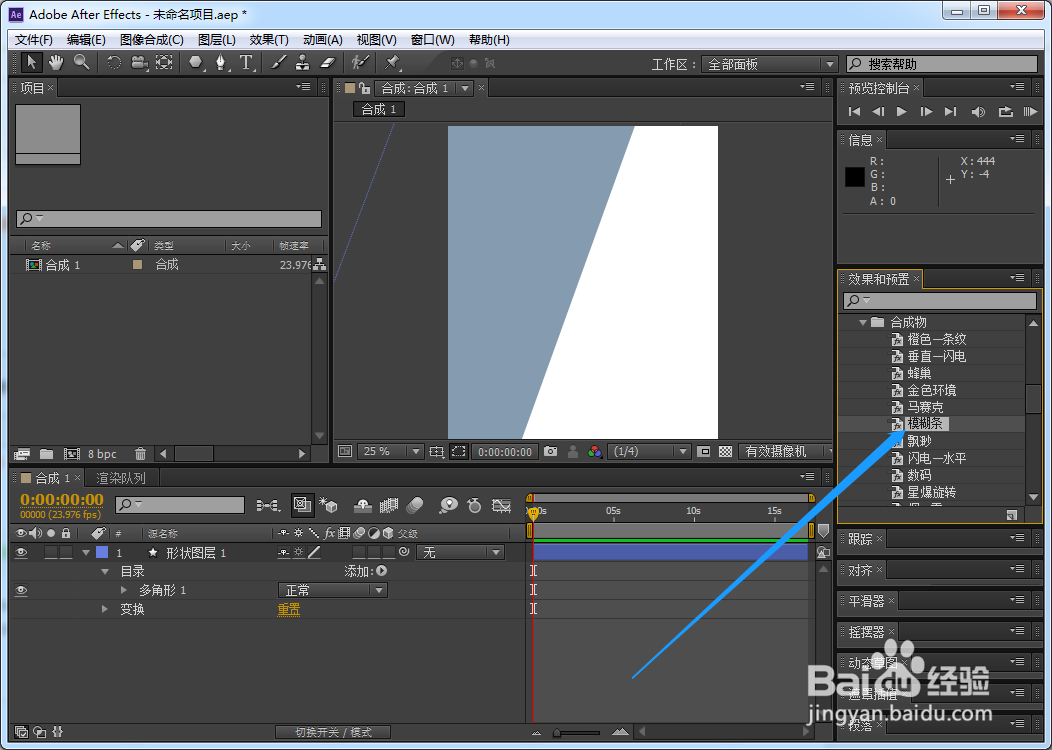Open the graph editor in timeline
Screen dimensions: 1052x750
pos(501,505)
